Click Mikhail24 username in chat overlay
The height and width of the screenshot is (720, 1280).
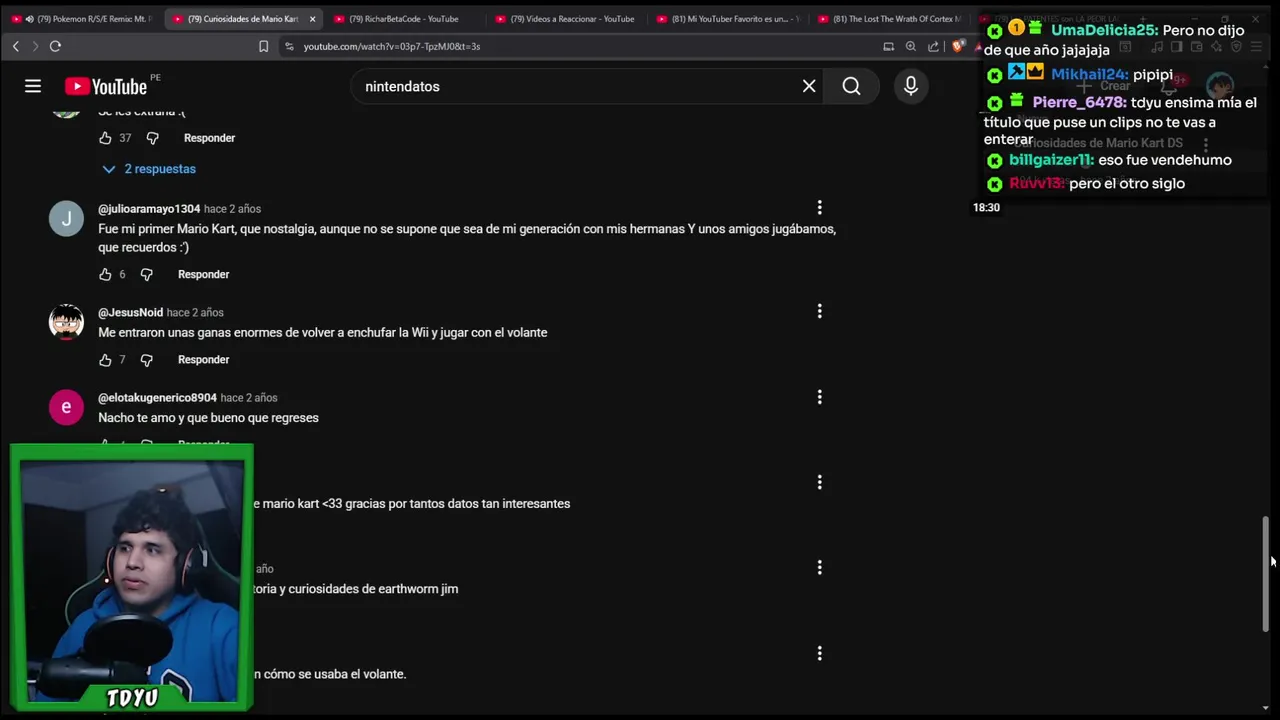[x=1090, y=75]
